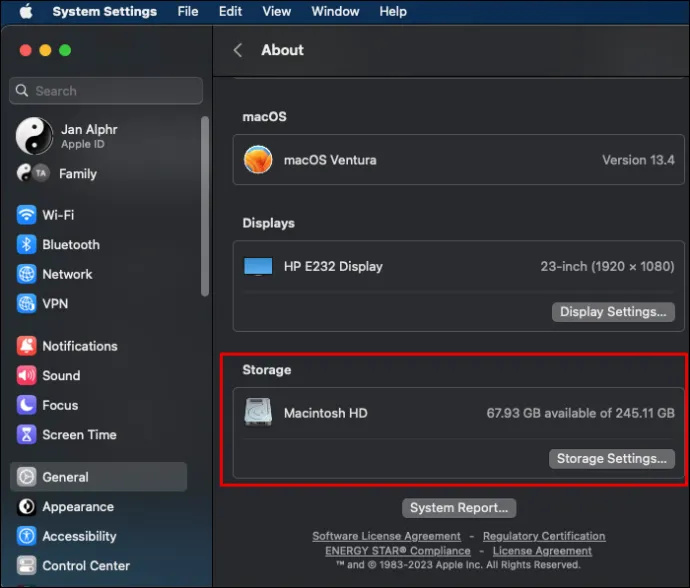Open Bluetooth settings icon

tap(26, 244)
